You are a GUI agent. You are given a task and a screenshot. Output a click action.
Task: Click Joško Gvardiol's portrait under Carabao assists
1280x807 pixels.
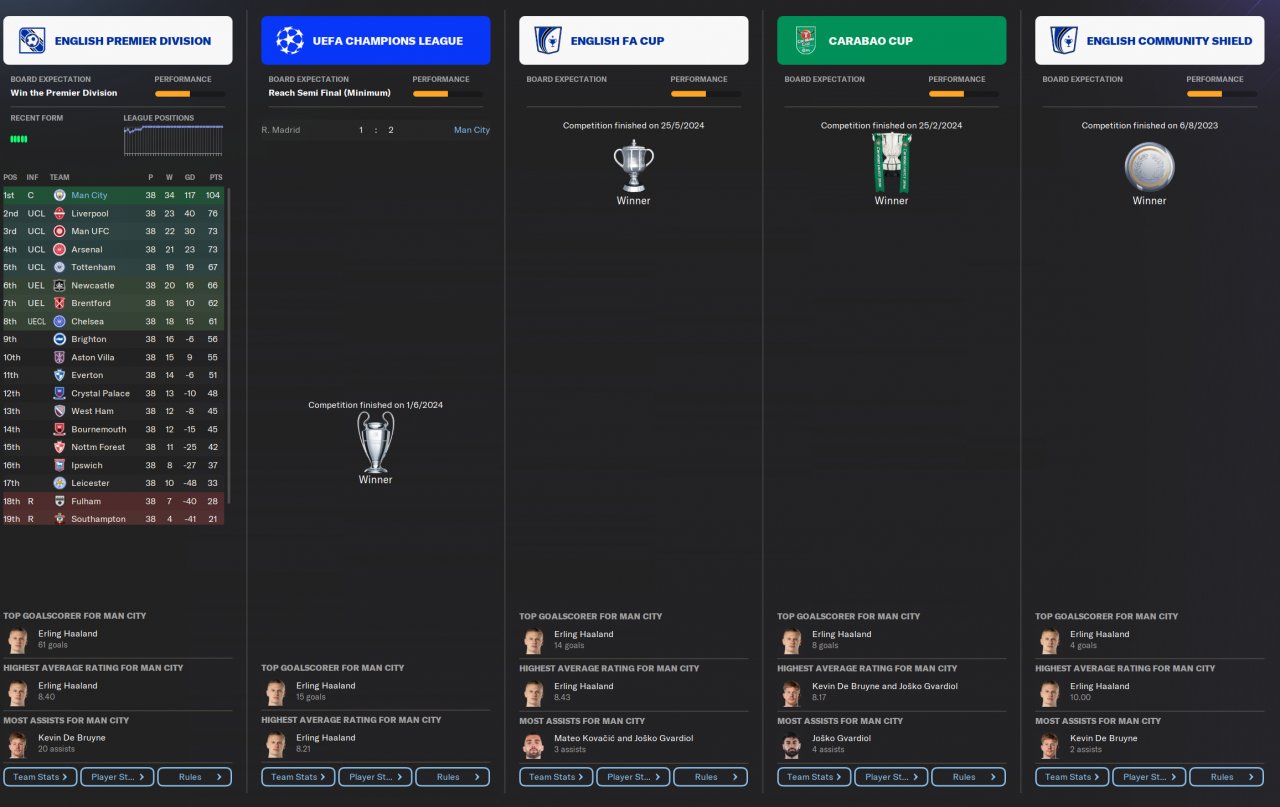click(x=791, y=745)
